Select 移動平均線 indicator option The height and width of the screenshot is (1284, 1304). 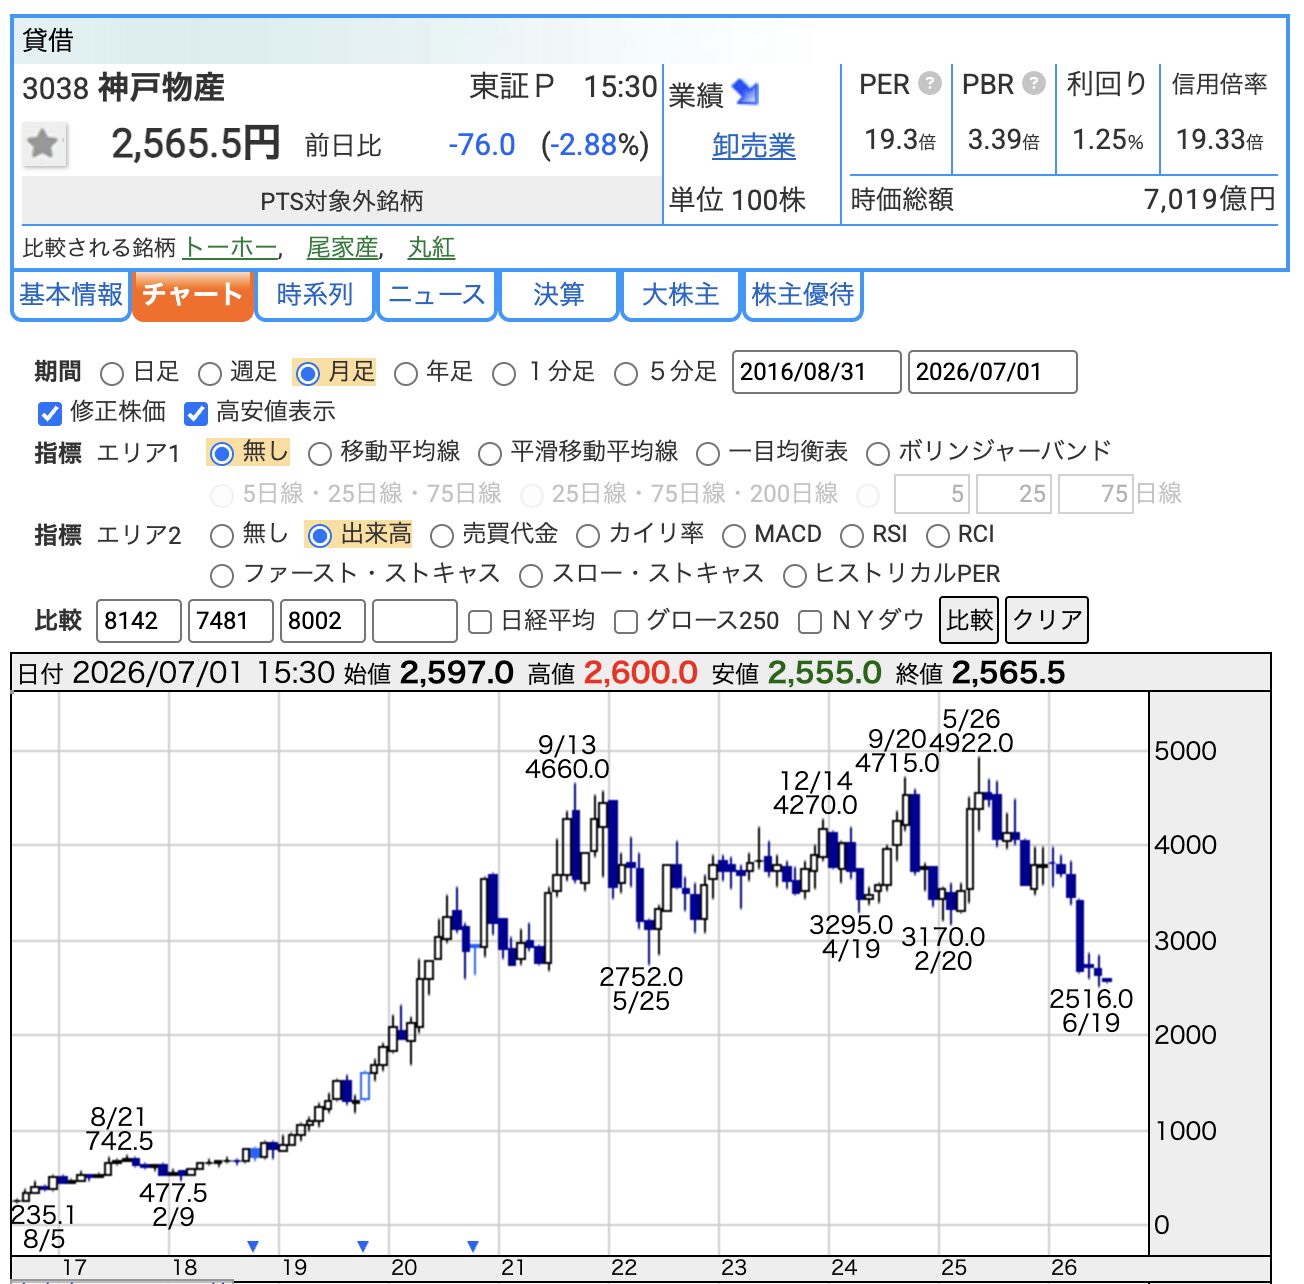(x=320, y=454)
